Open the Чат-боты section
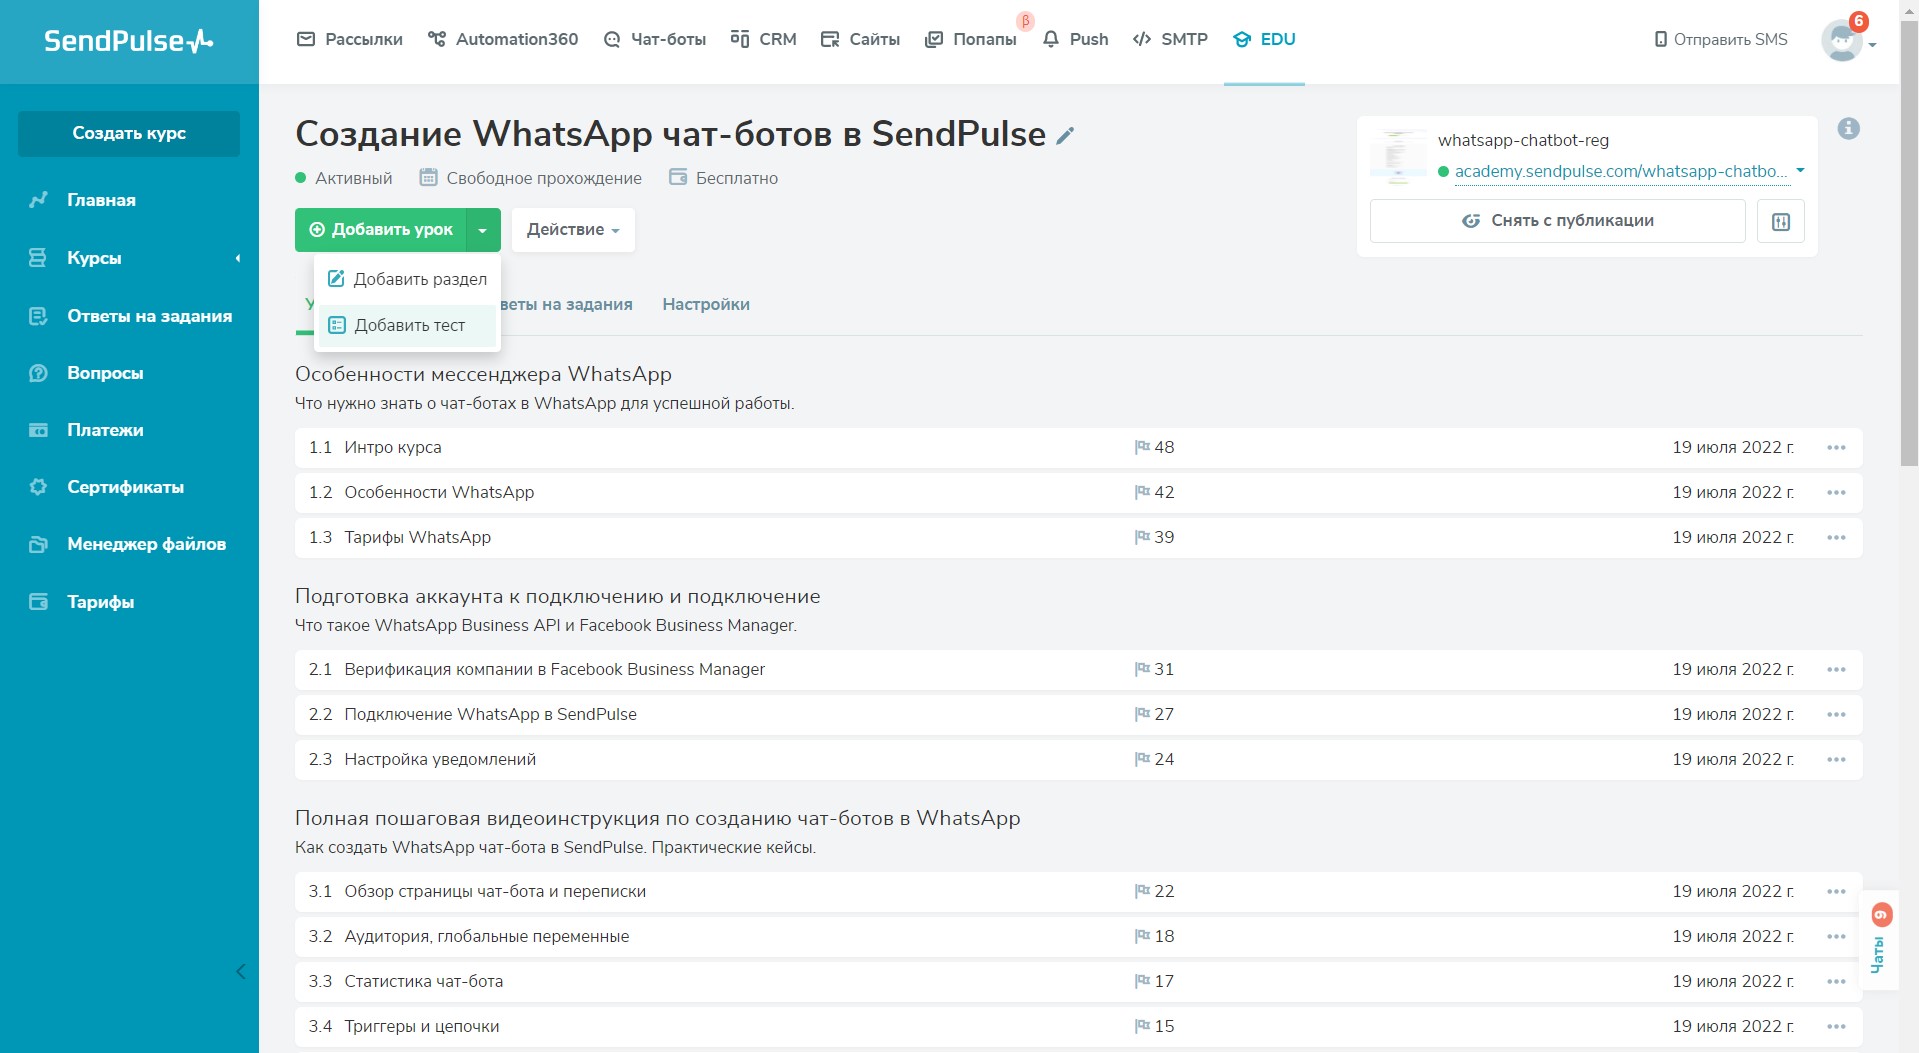The image size is (1919, 1053). (654, 39)
